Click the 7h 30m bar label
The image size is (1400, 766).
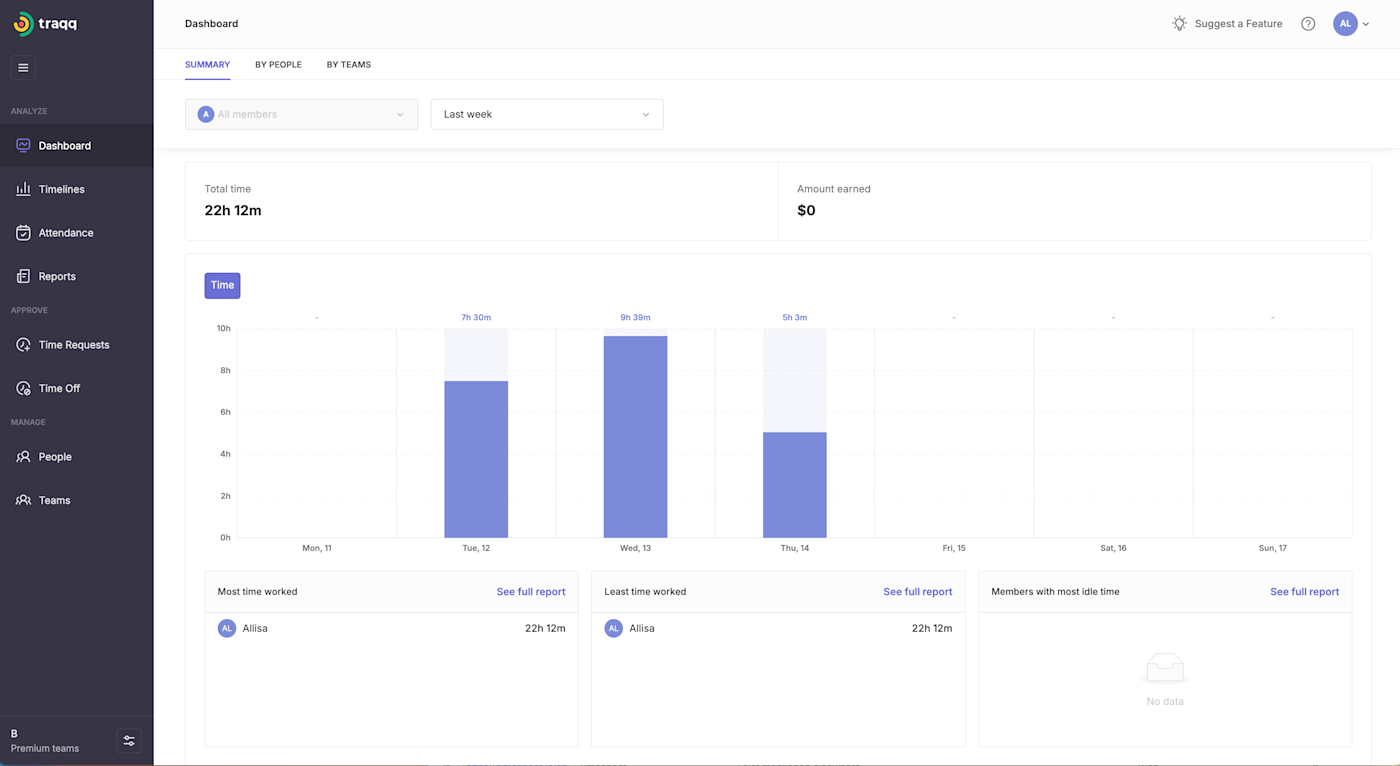[476, 317]
